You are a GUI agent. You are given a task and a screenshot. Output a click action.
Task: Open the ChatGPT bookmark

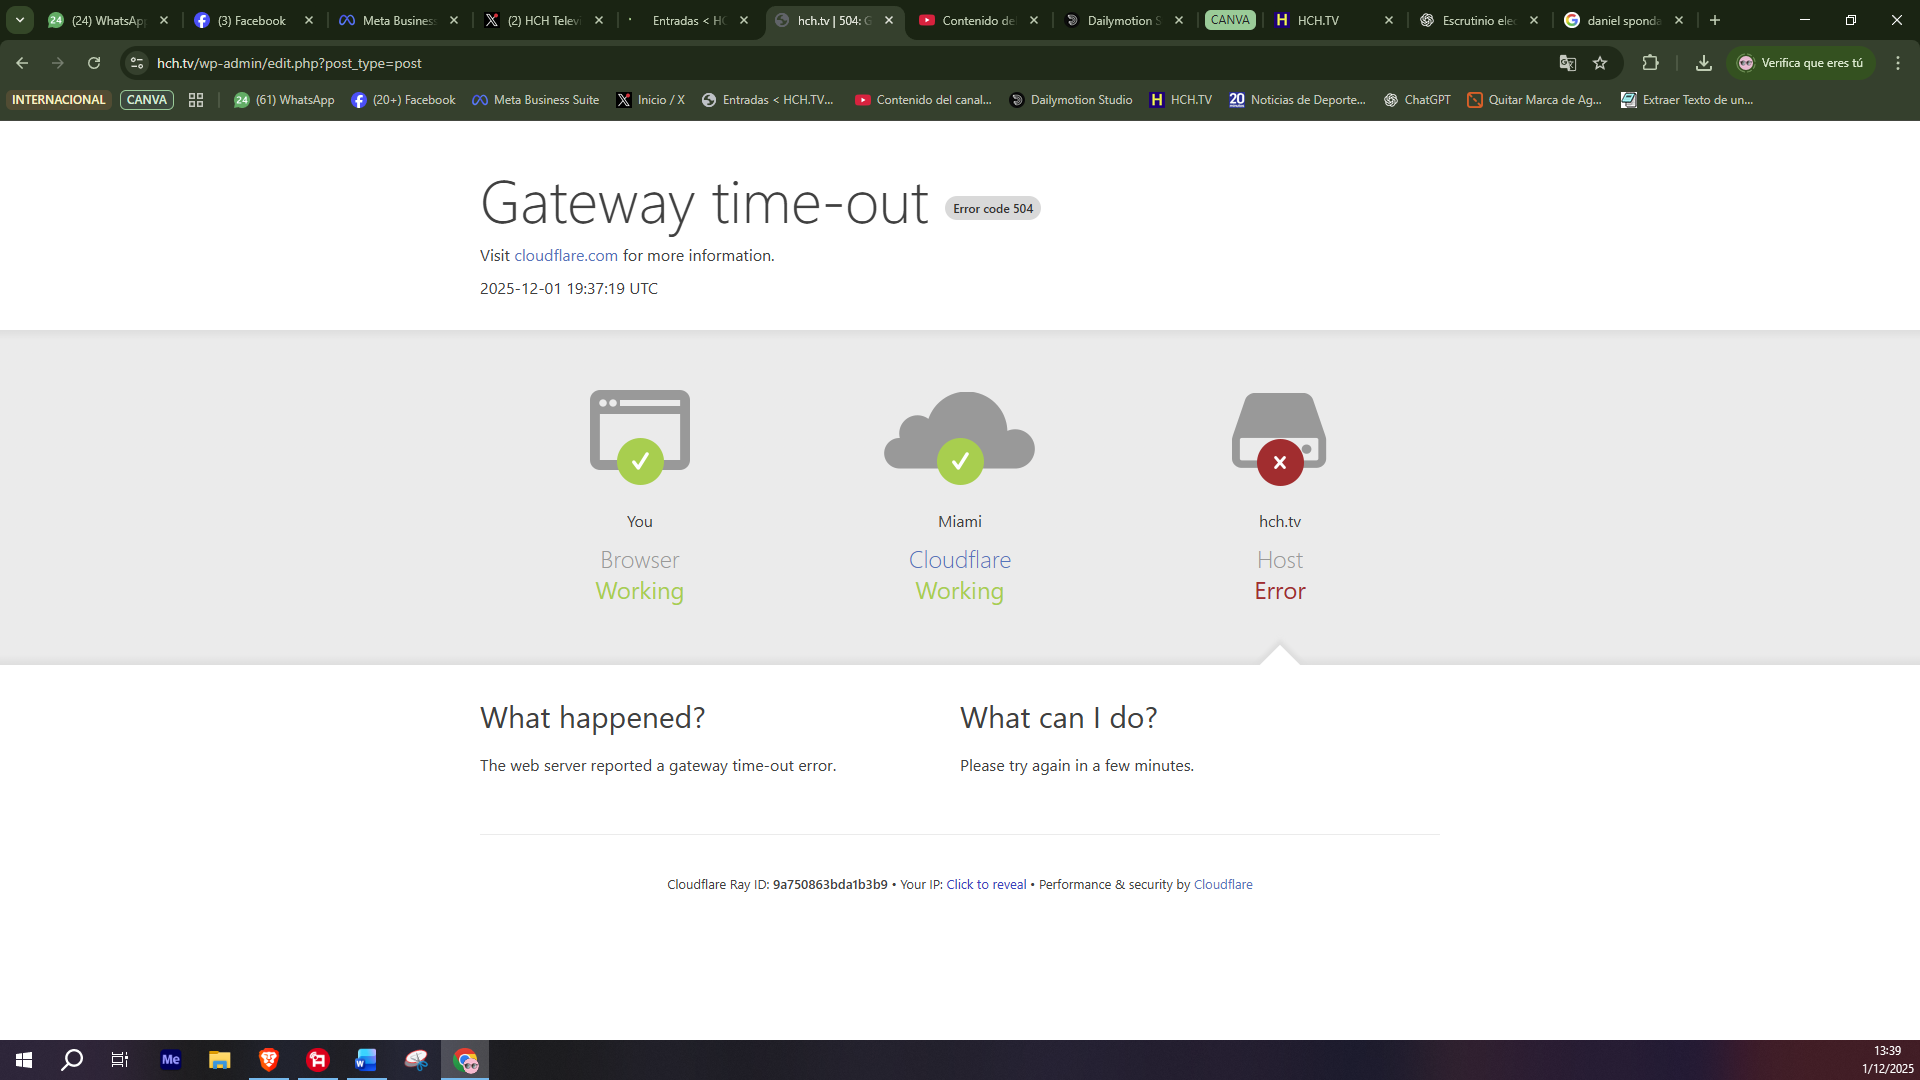pos(1417,100)
